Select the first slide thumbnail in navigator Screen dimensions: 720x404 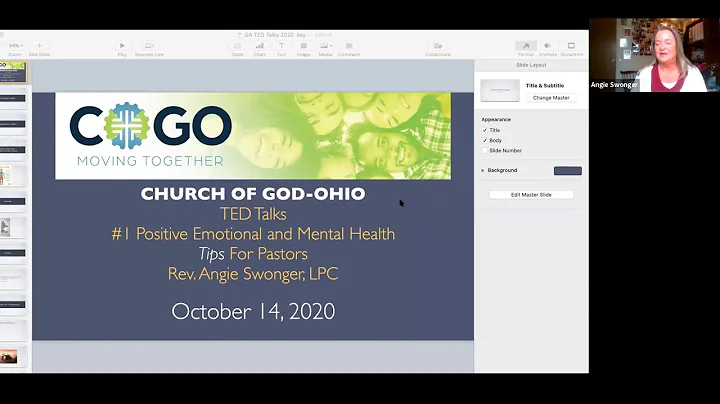click(13, 73)
